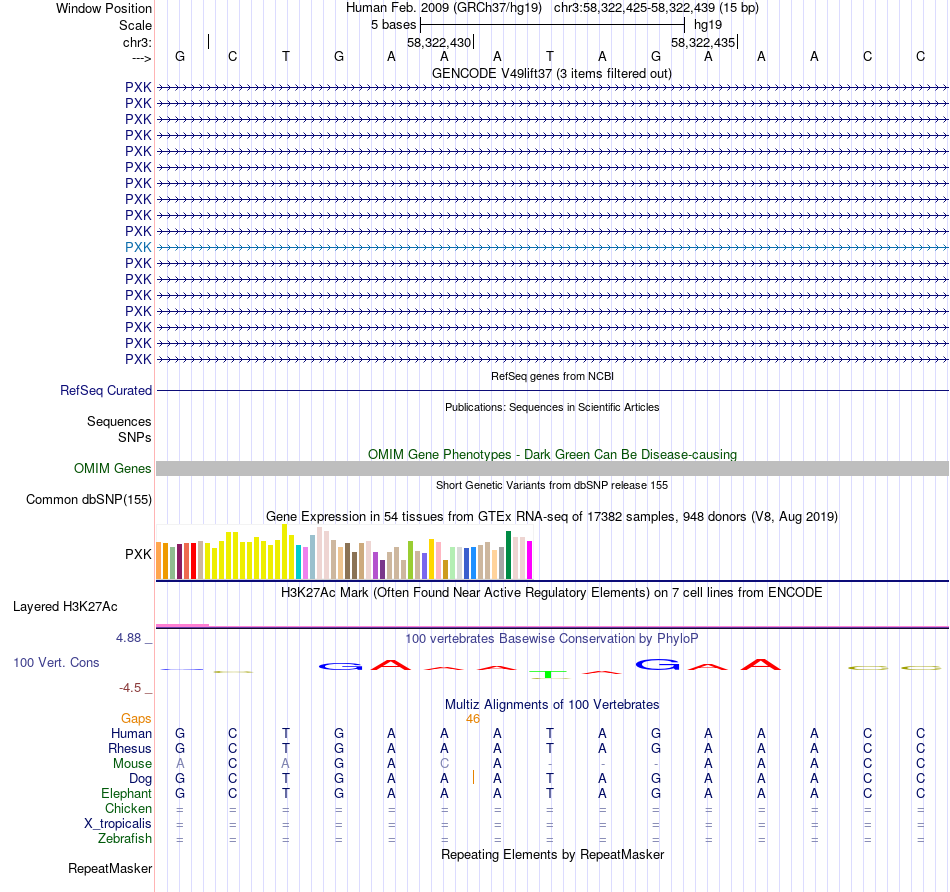Open Multiz Alignments of 100 Vertebrates title
This screenshot has height=892, width=950.
[552, 705]
